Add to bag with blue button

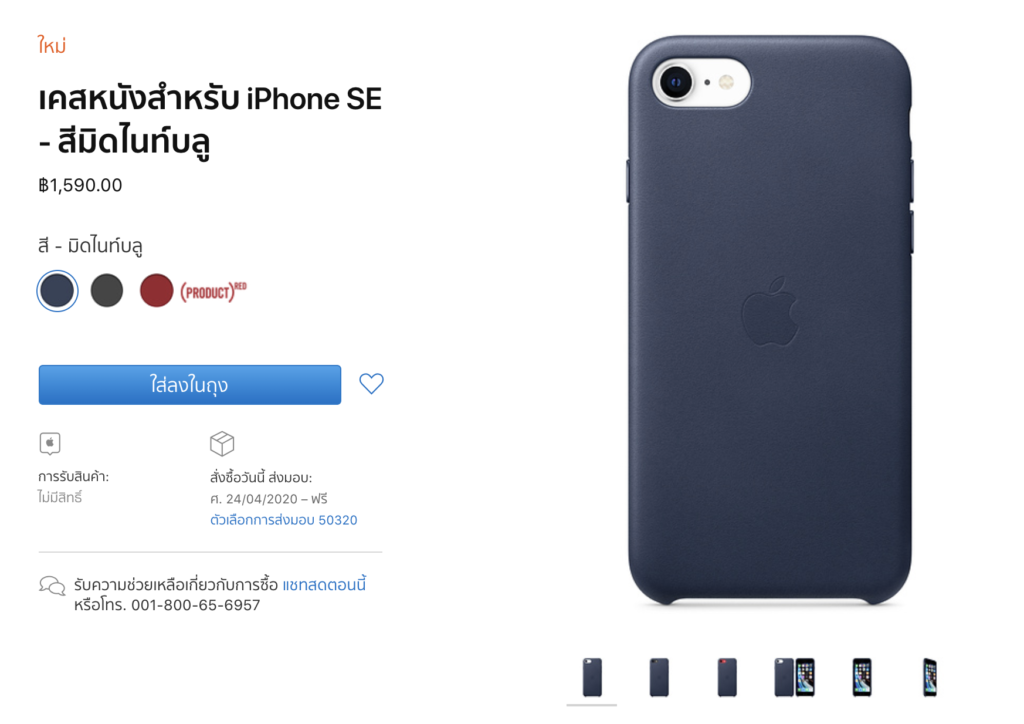[x=189, y=385]
